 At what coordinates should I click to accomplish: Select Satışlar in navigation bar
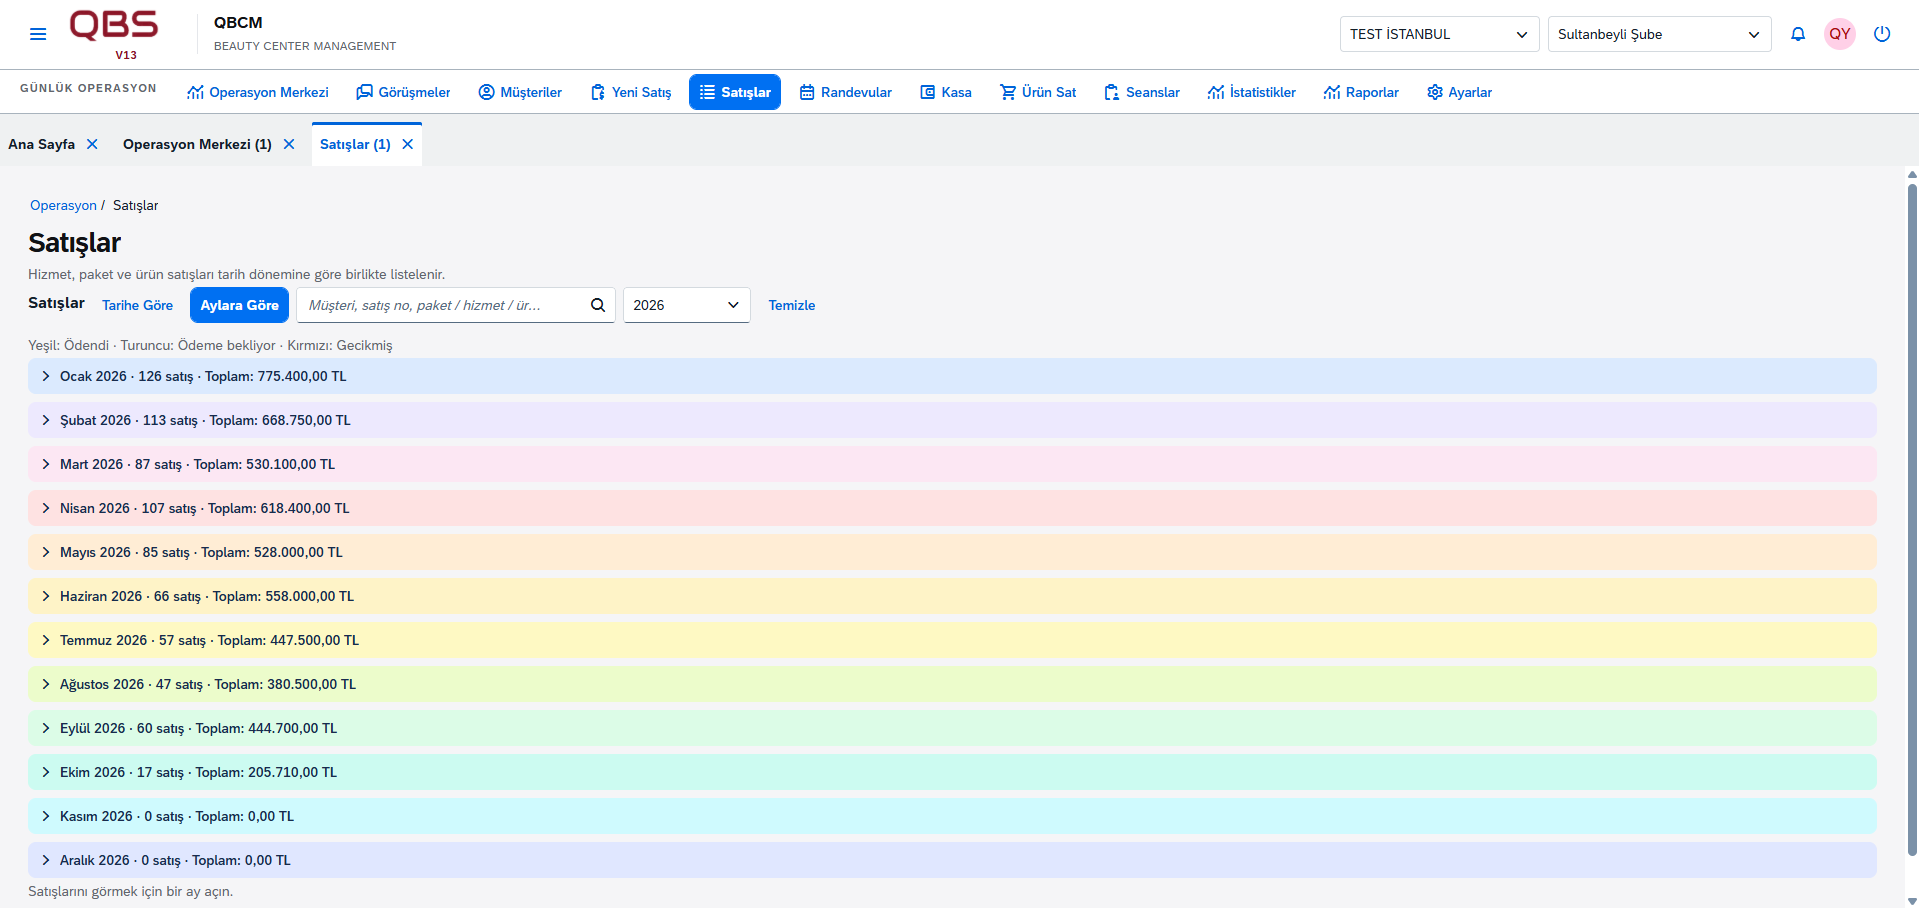[735, 92]
